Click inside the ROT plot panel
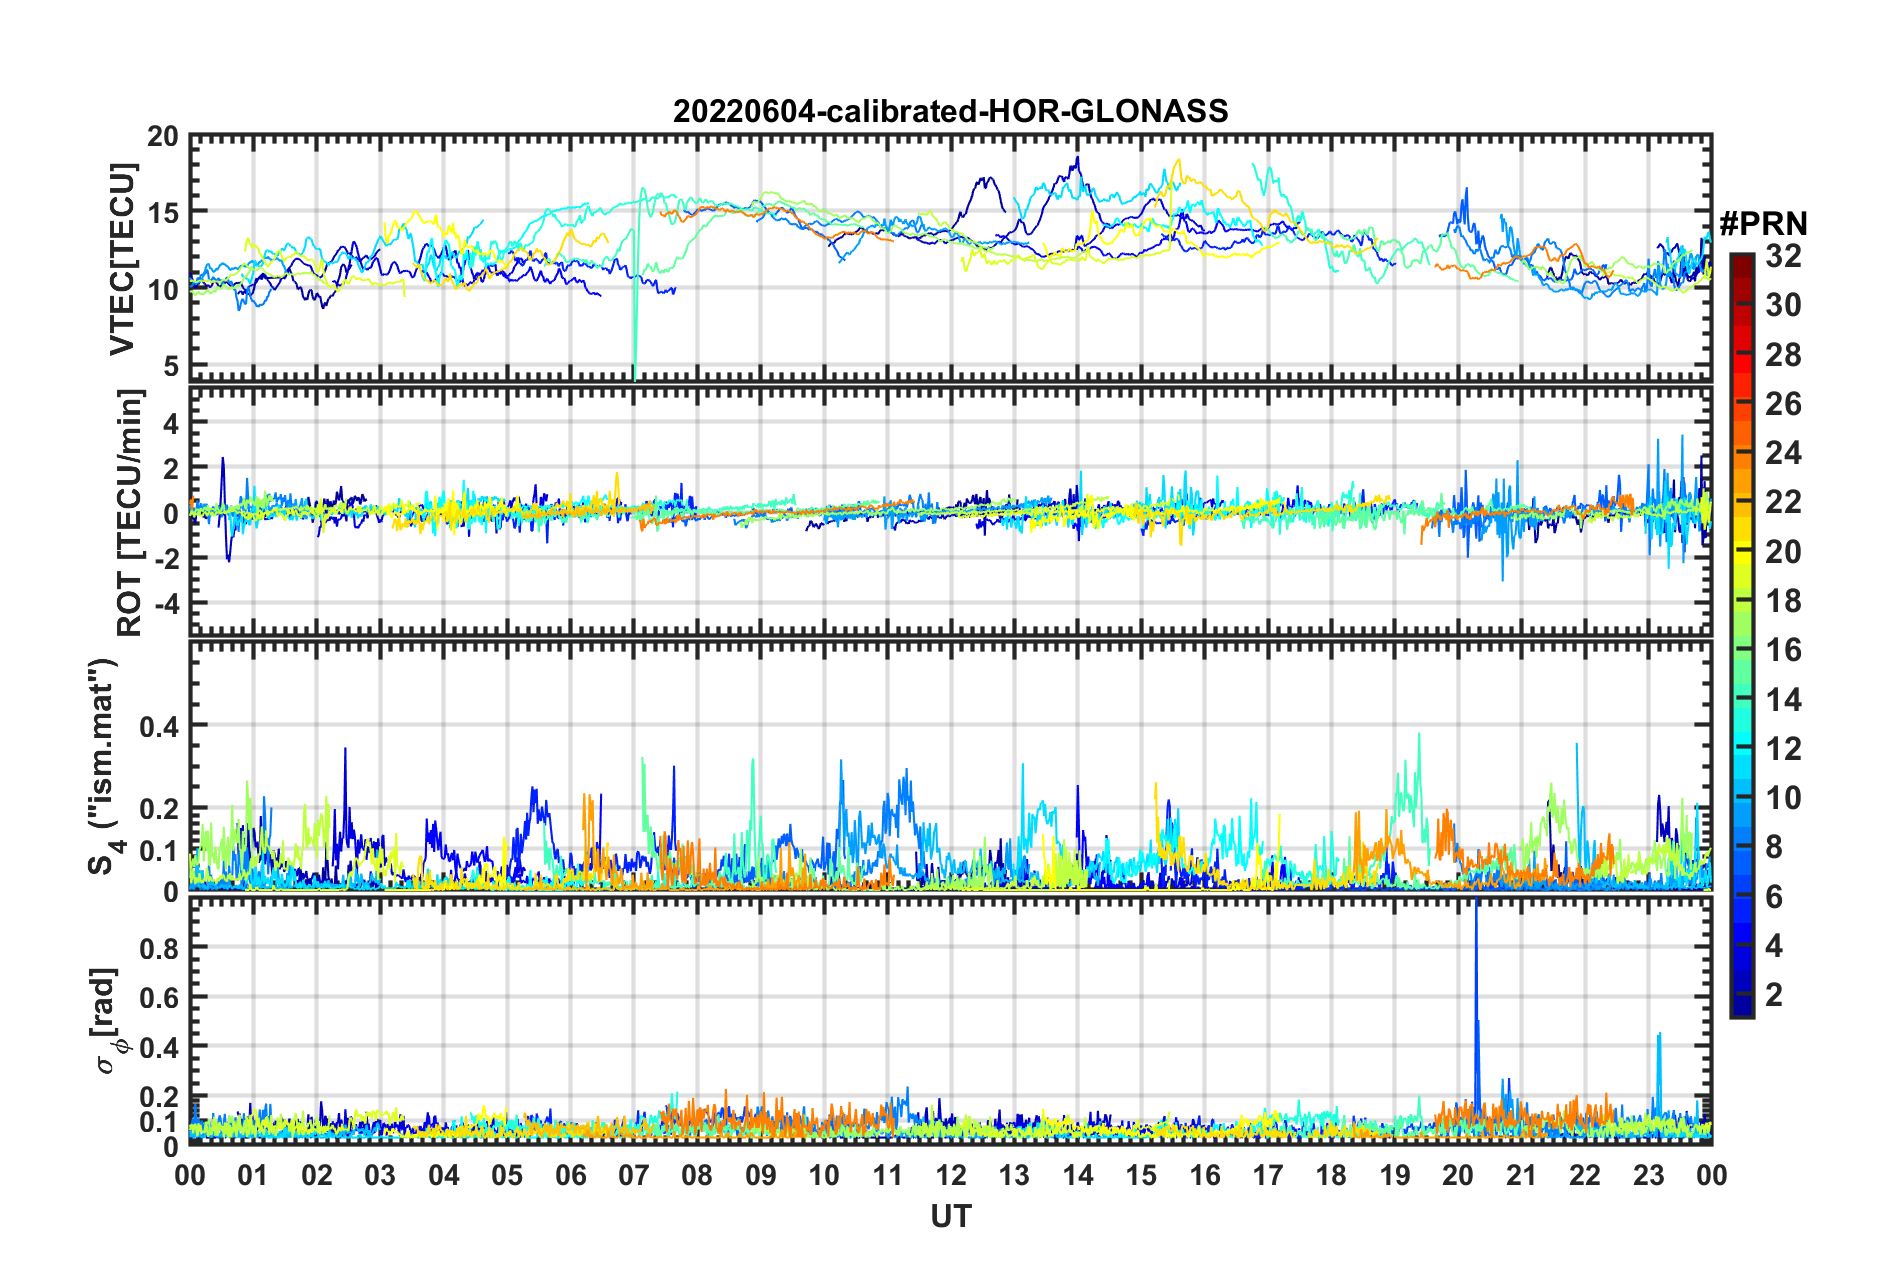The image size is (1902, 1272). pos(951,511)
